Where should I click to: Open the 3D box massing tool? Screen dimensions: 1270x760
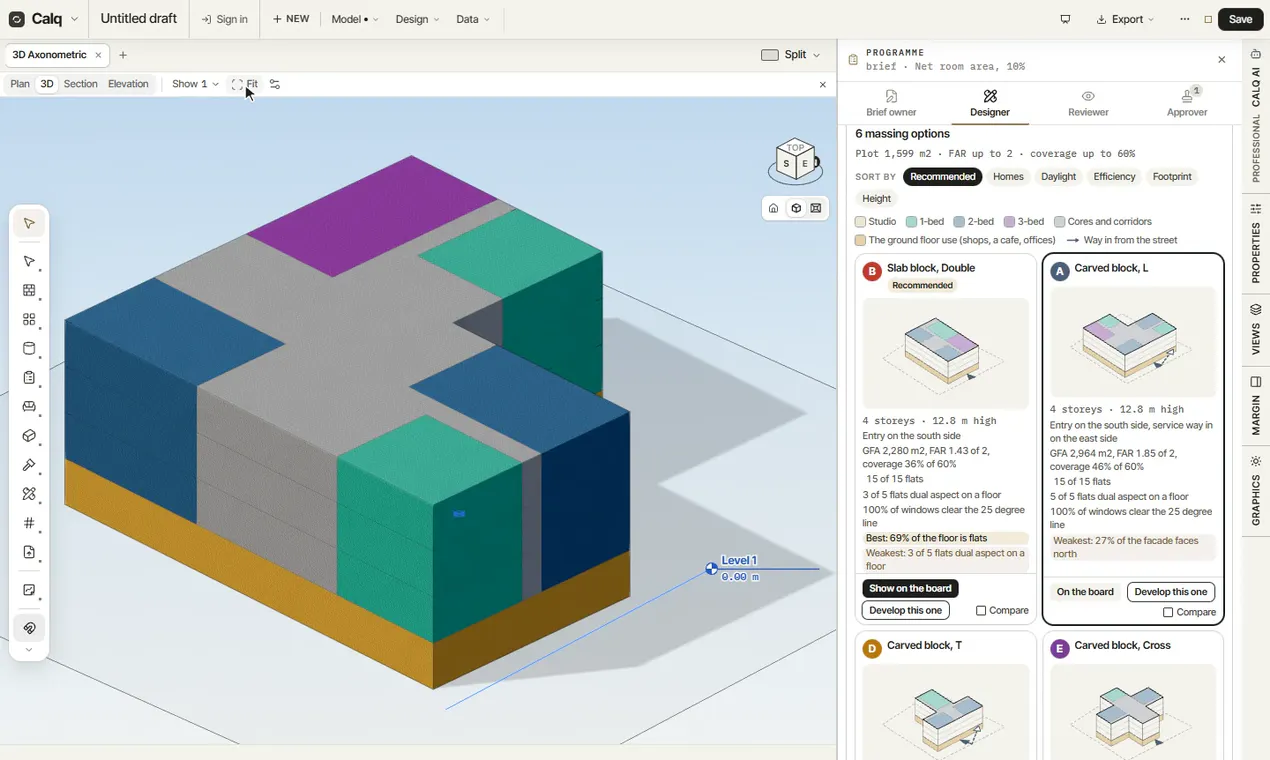point(29,436)
